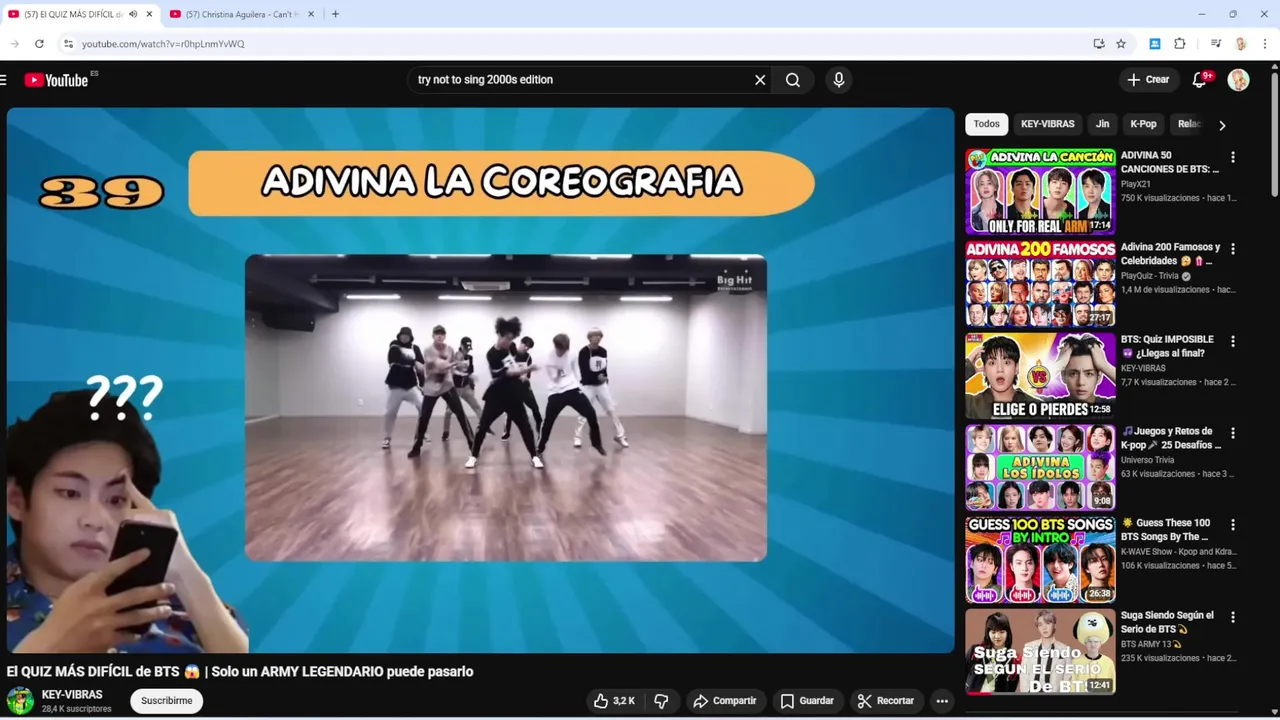Open YouTube account avatar menu
The height and width of the screenshot is (720, 1280).
point(1238,80)
